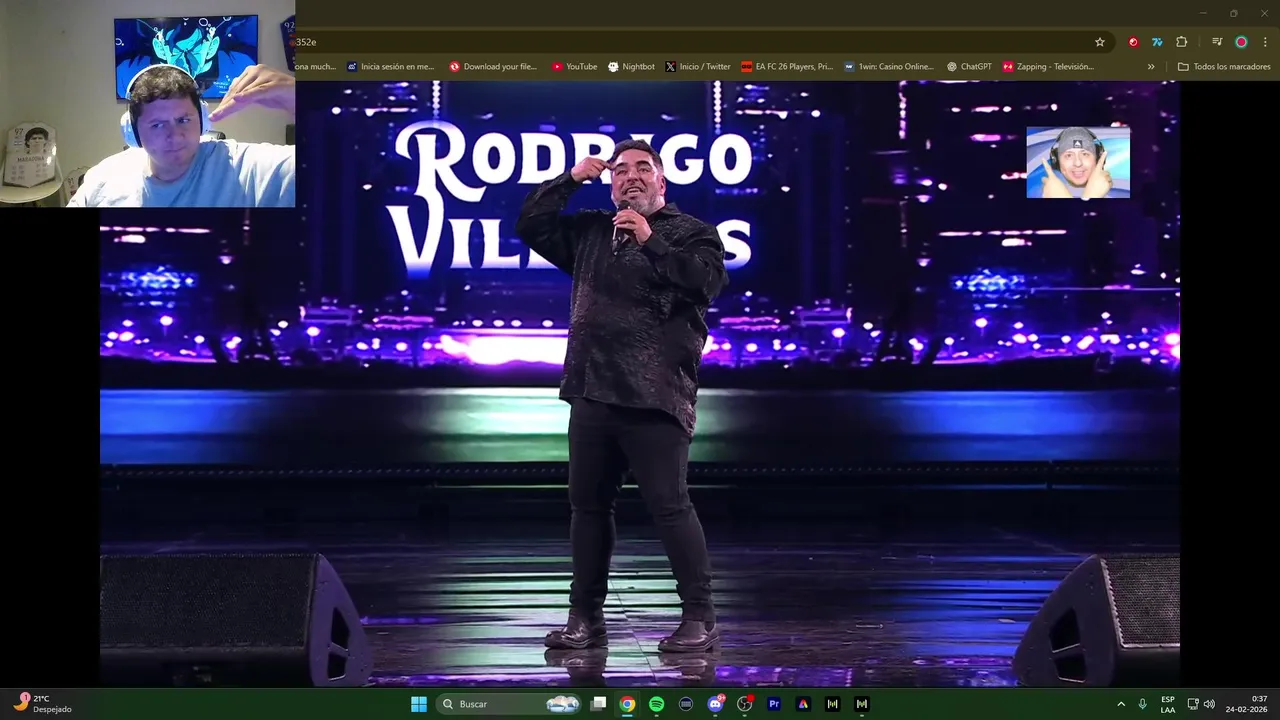Image resolution: width=1280 pixels, height=720 pixels.
Task: Show hidden system tray icons
Action: tap(1121, 704)
